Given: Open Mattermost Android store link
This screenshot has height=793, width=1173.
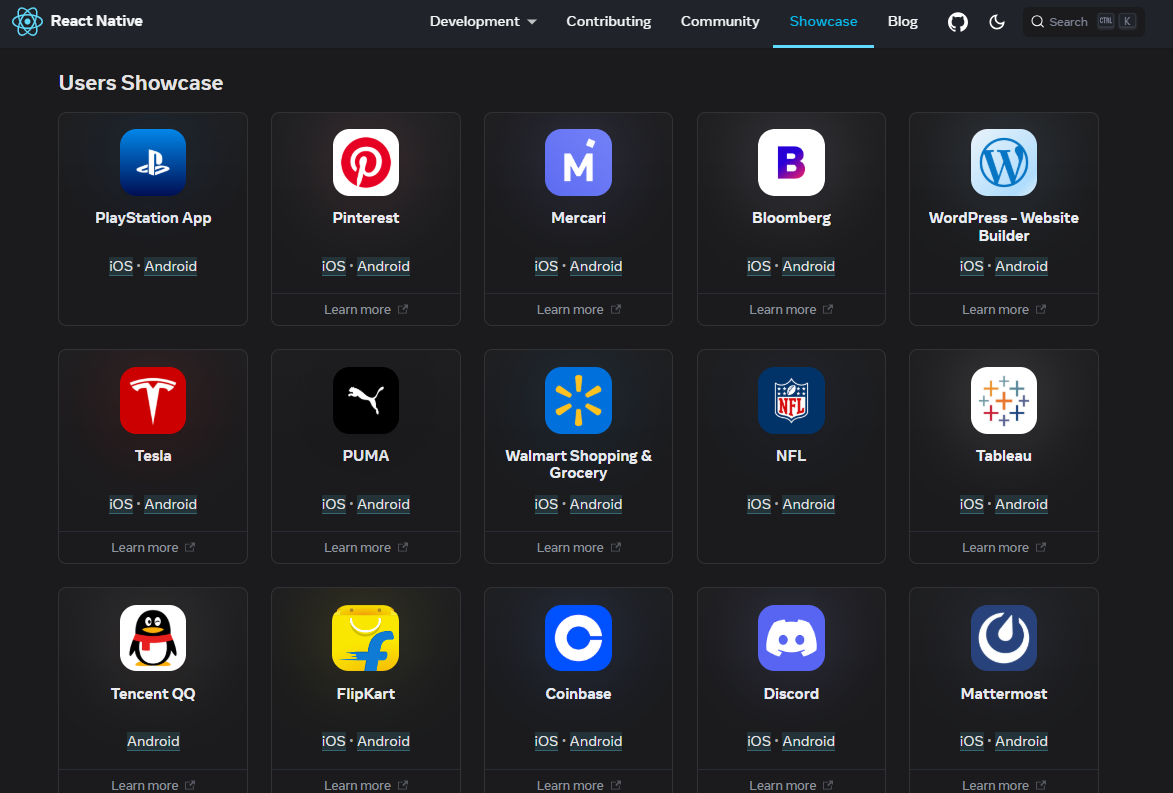Looking at the screenshot, I should pos(1021,741).
